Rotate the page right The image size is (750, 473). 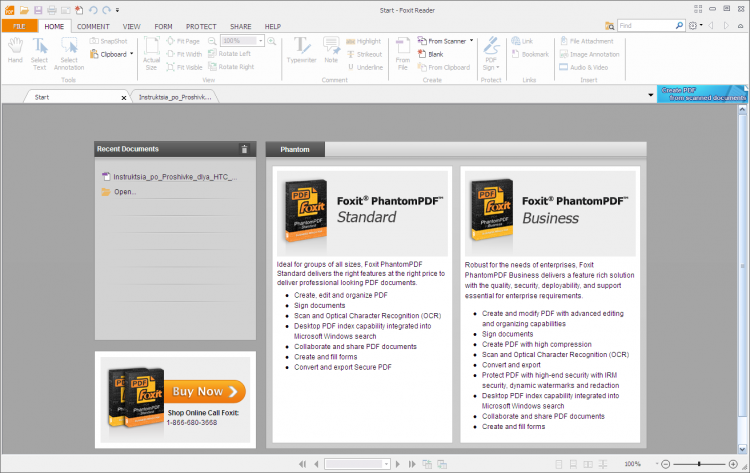point(231,66)
